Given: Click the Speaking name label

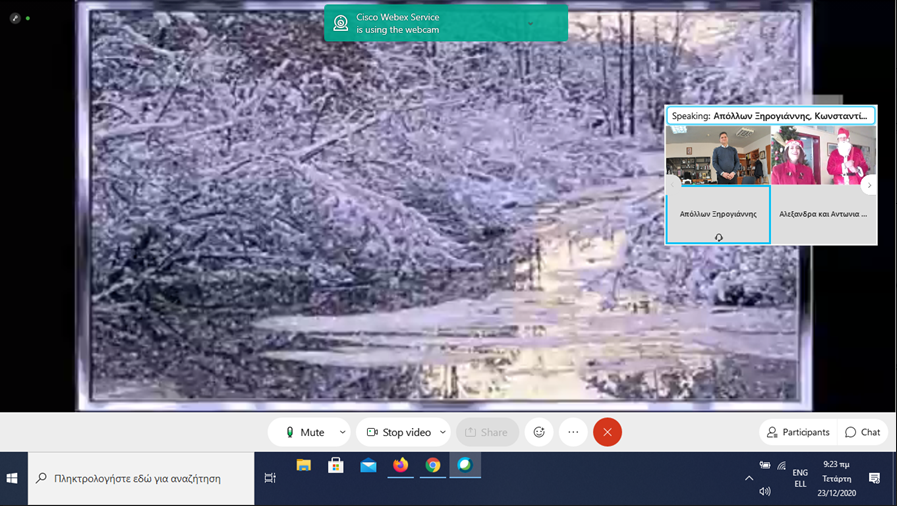Looking at the screenshot, I should click(769, 115).
